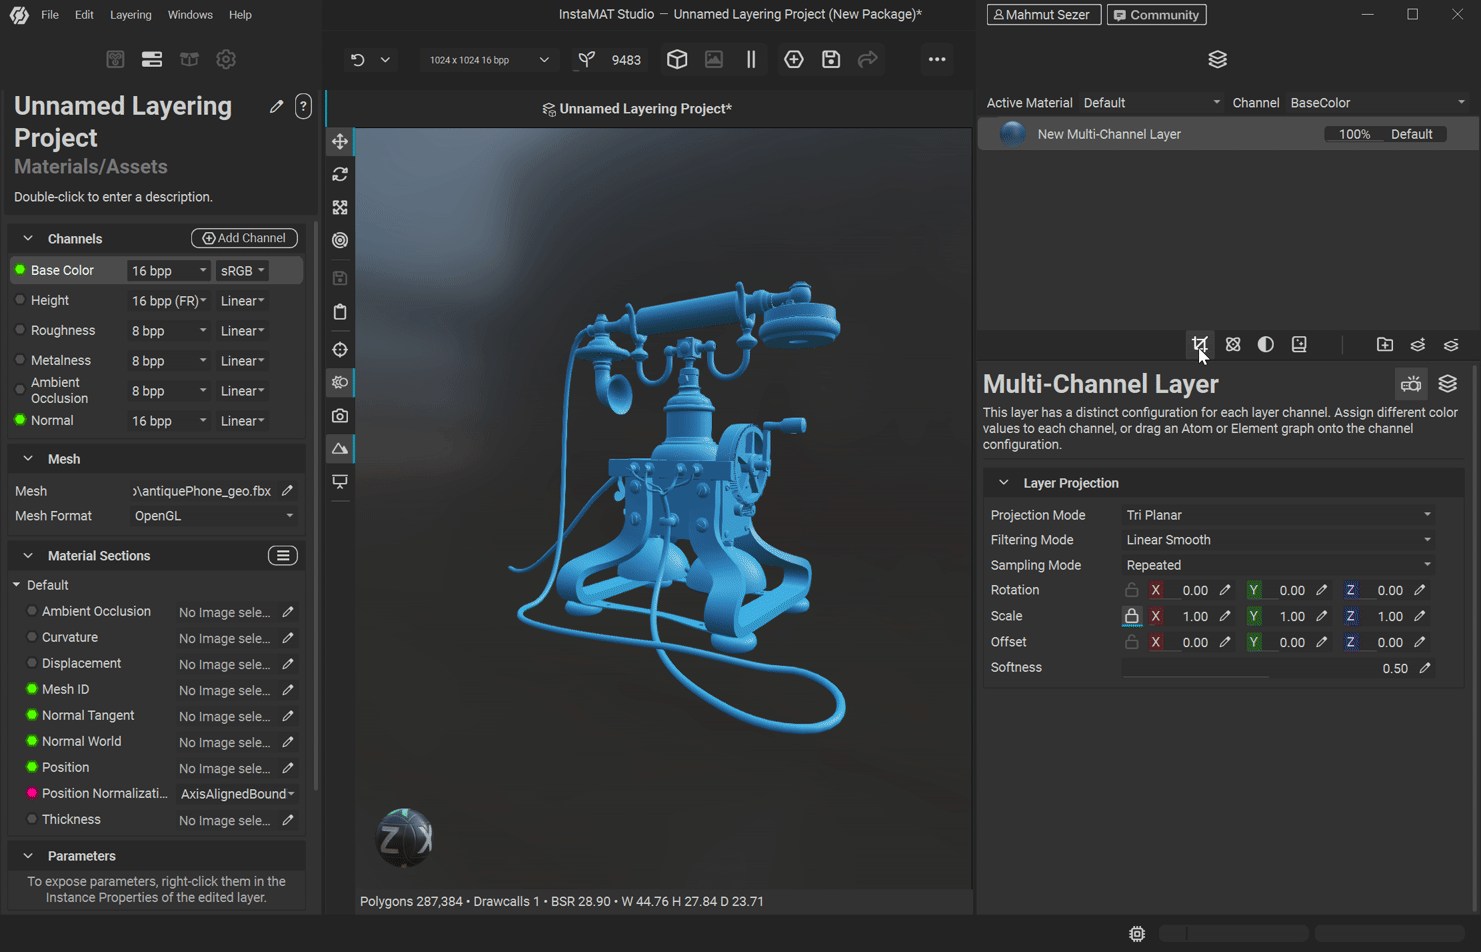Click the 3D cube icon in the top toolbar
Viewport: 1481px width, 952px height.
(677, 60)
